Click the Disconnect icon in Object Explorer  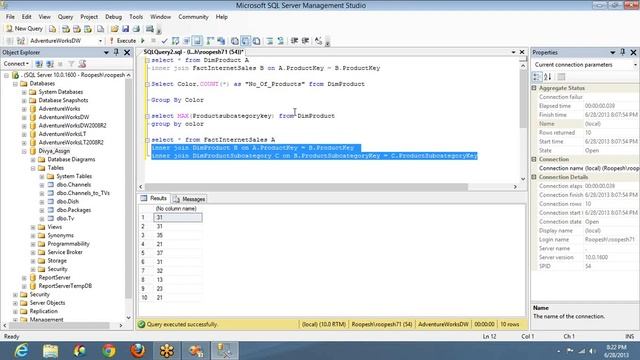(x=50, y=64)
